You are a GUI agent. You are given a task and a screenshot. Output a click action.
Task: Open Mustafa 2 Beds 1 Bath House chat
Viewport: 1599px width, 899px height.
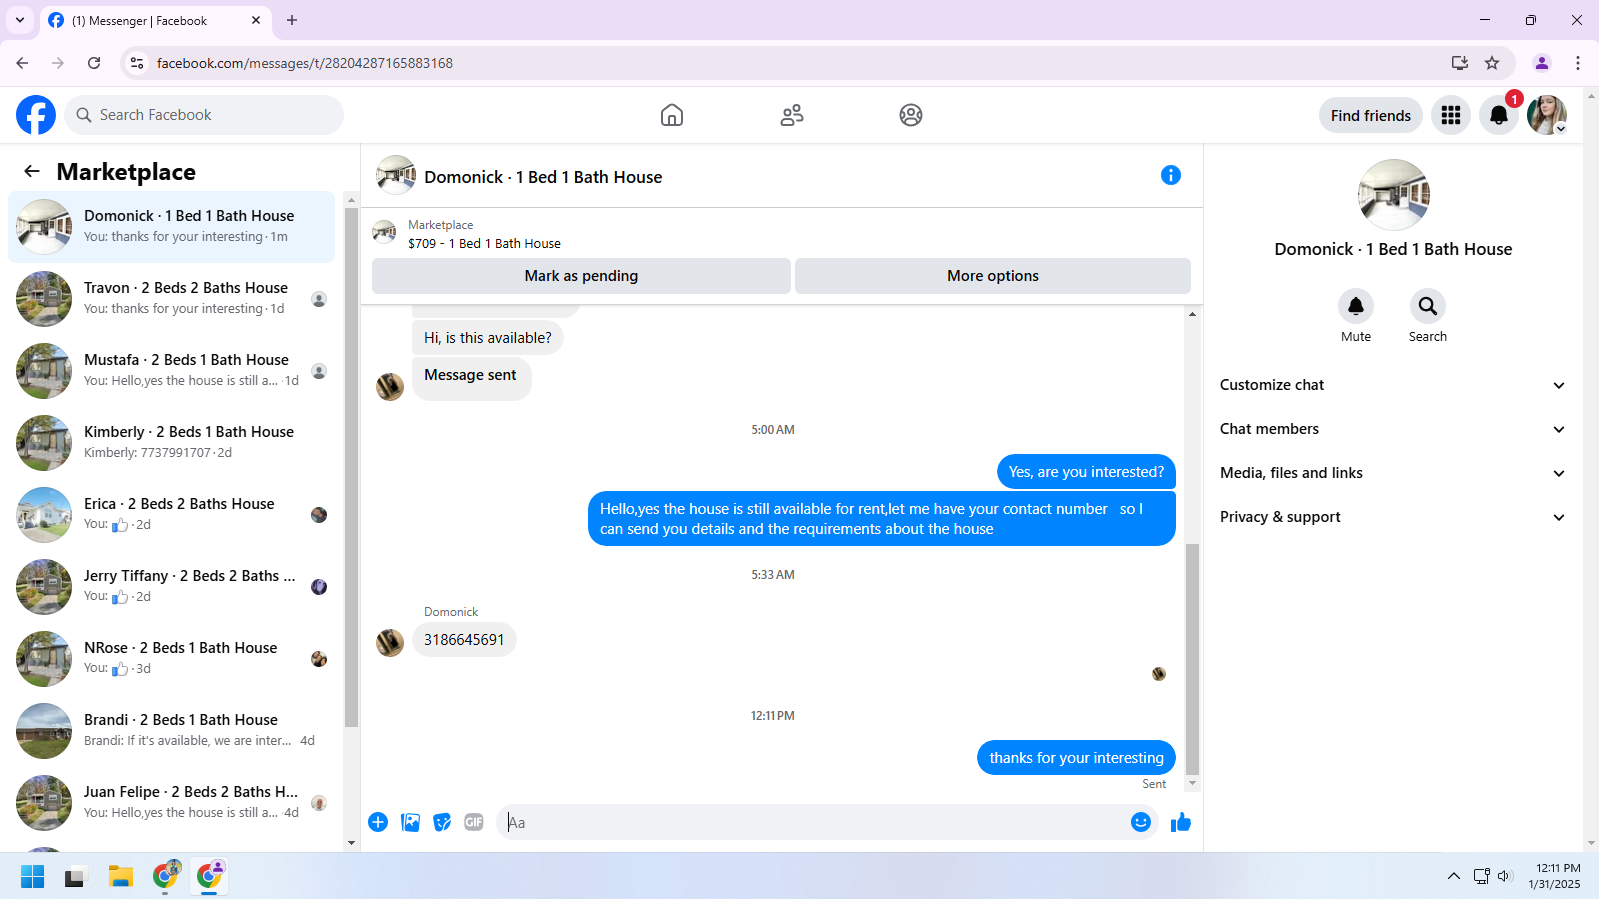(x=172, y=371)
